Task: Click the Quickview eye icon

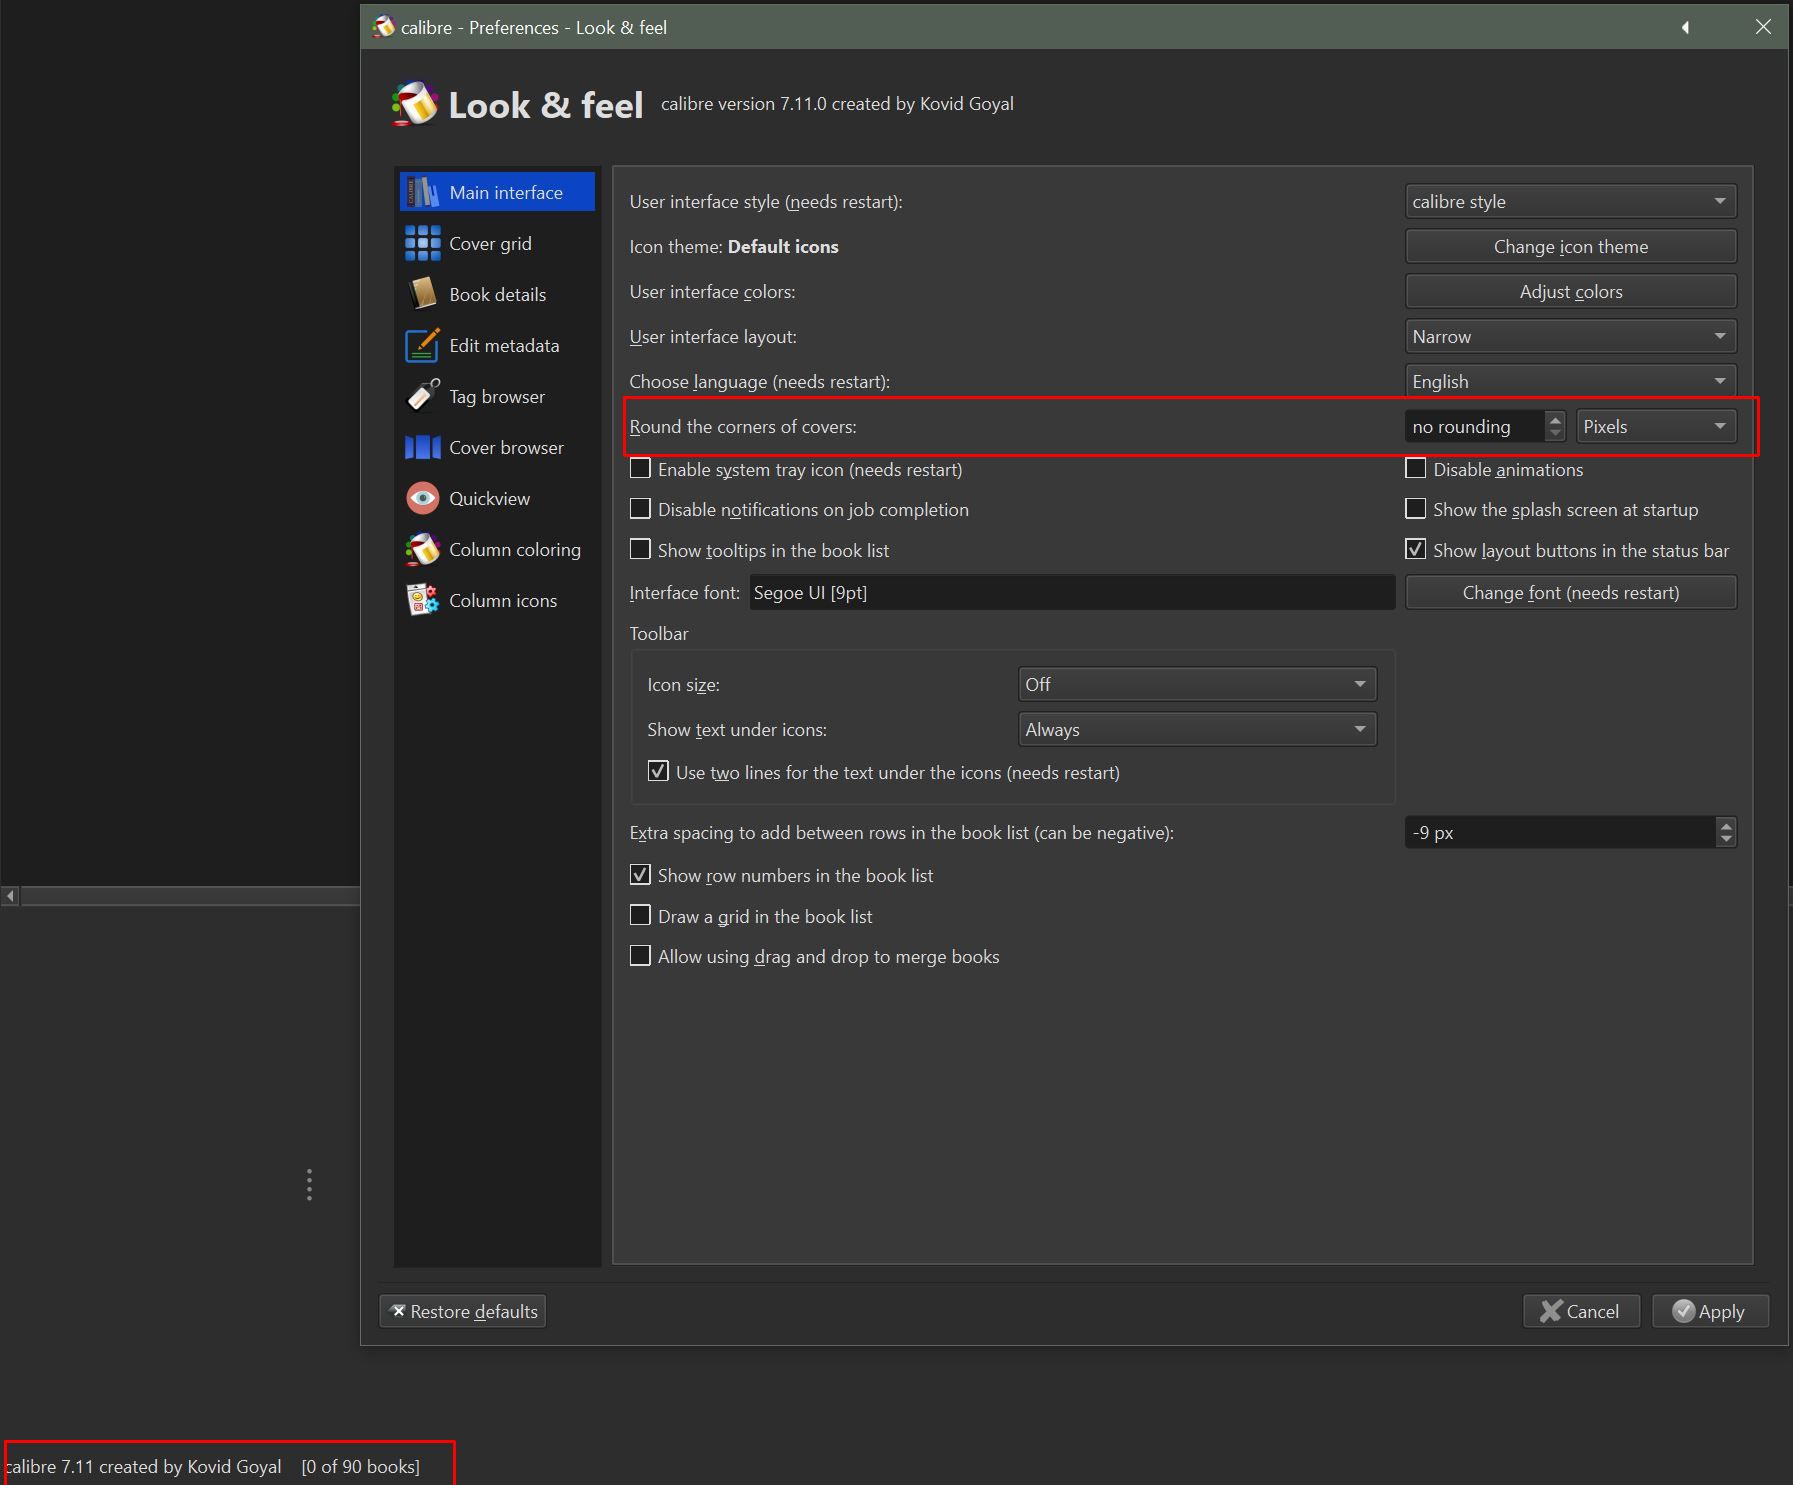Action: pyautogui.click(x=422, y=498)
